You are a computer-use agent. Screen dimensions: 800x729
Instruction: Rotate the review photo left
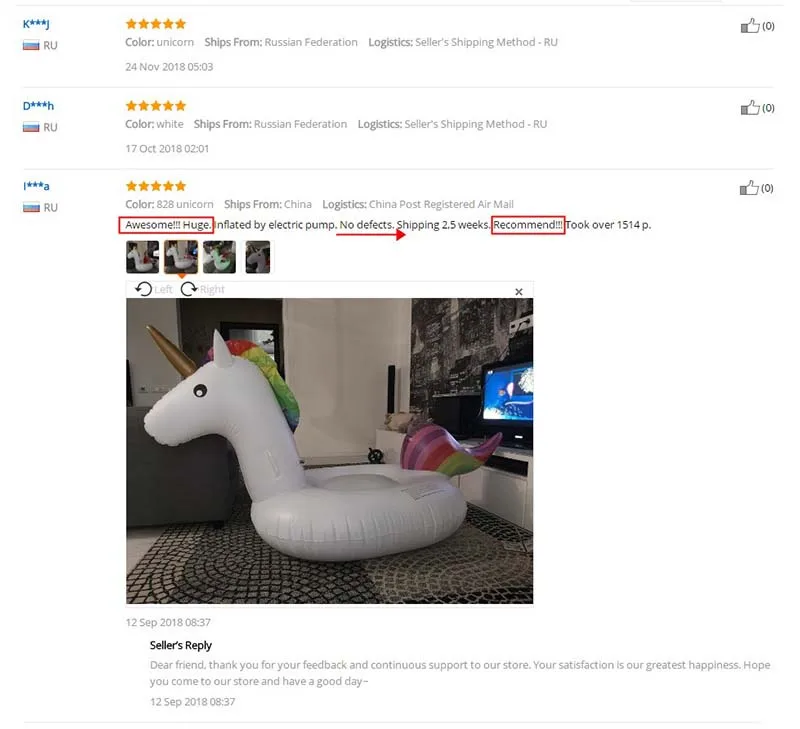point(153,289)
